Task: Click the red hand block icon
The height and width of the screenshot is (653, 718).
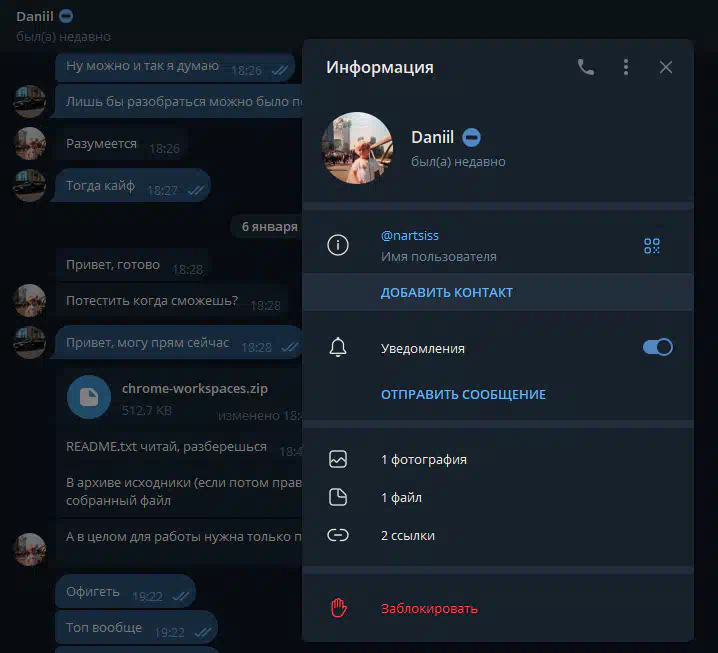Action: [338, 608]
